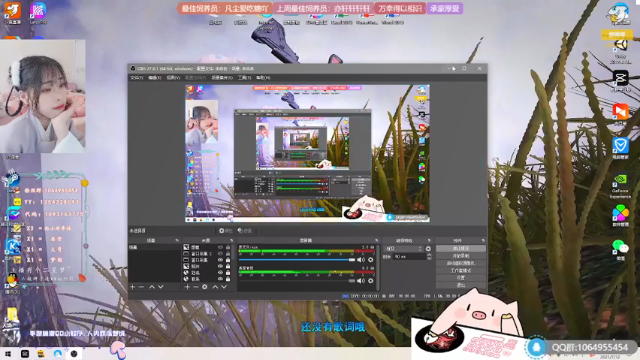Click the transition duration input field

click(x=409, y=257)
